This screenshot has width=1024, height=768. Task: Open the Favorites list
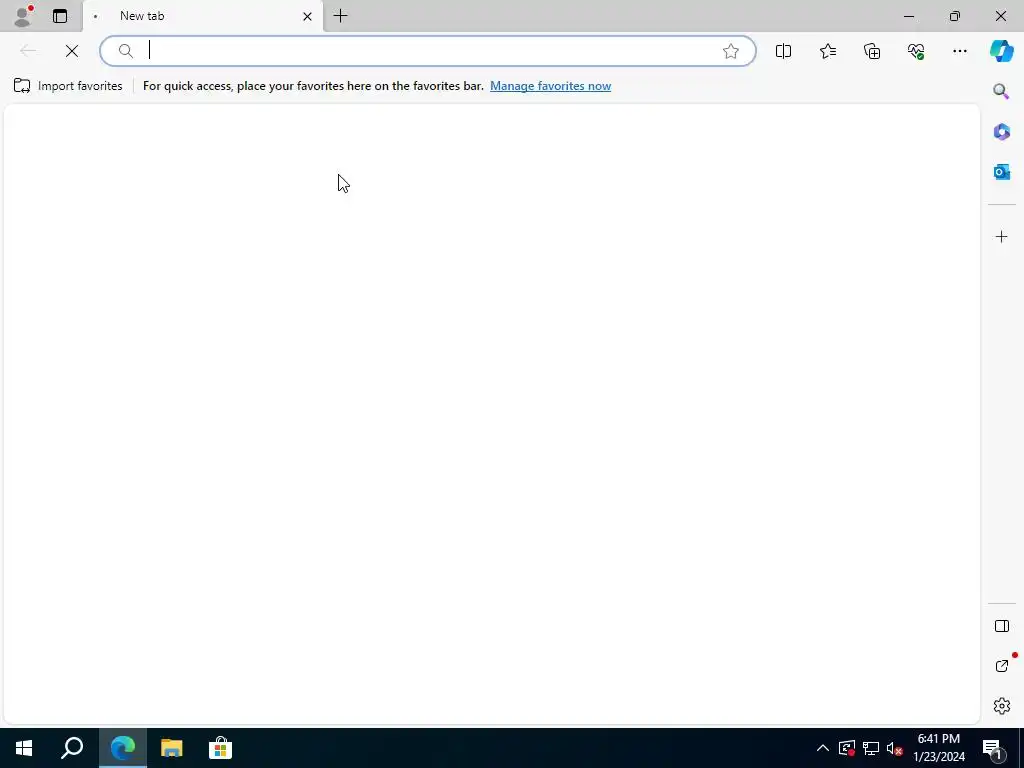827,51
